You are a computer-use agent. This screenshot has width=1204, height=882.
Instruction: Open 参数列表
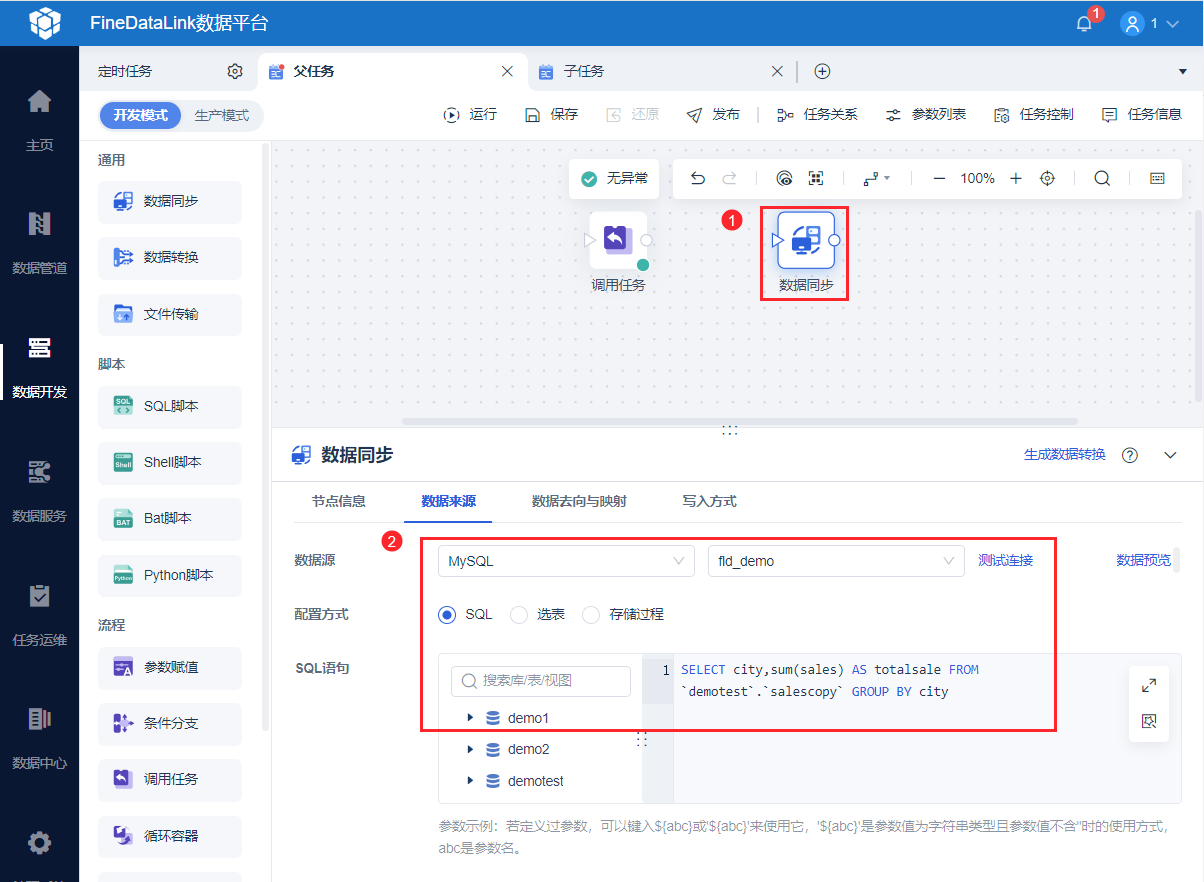[x=926, y=115]
